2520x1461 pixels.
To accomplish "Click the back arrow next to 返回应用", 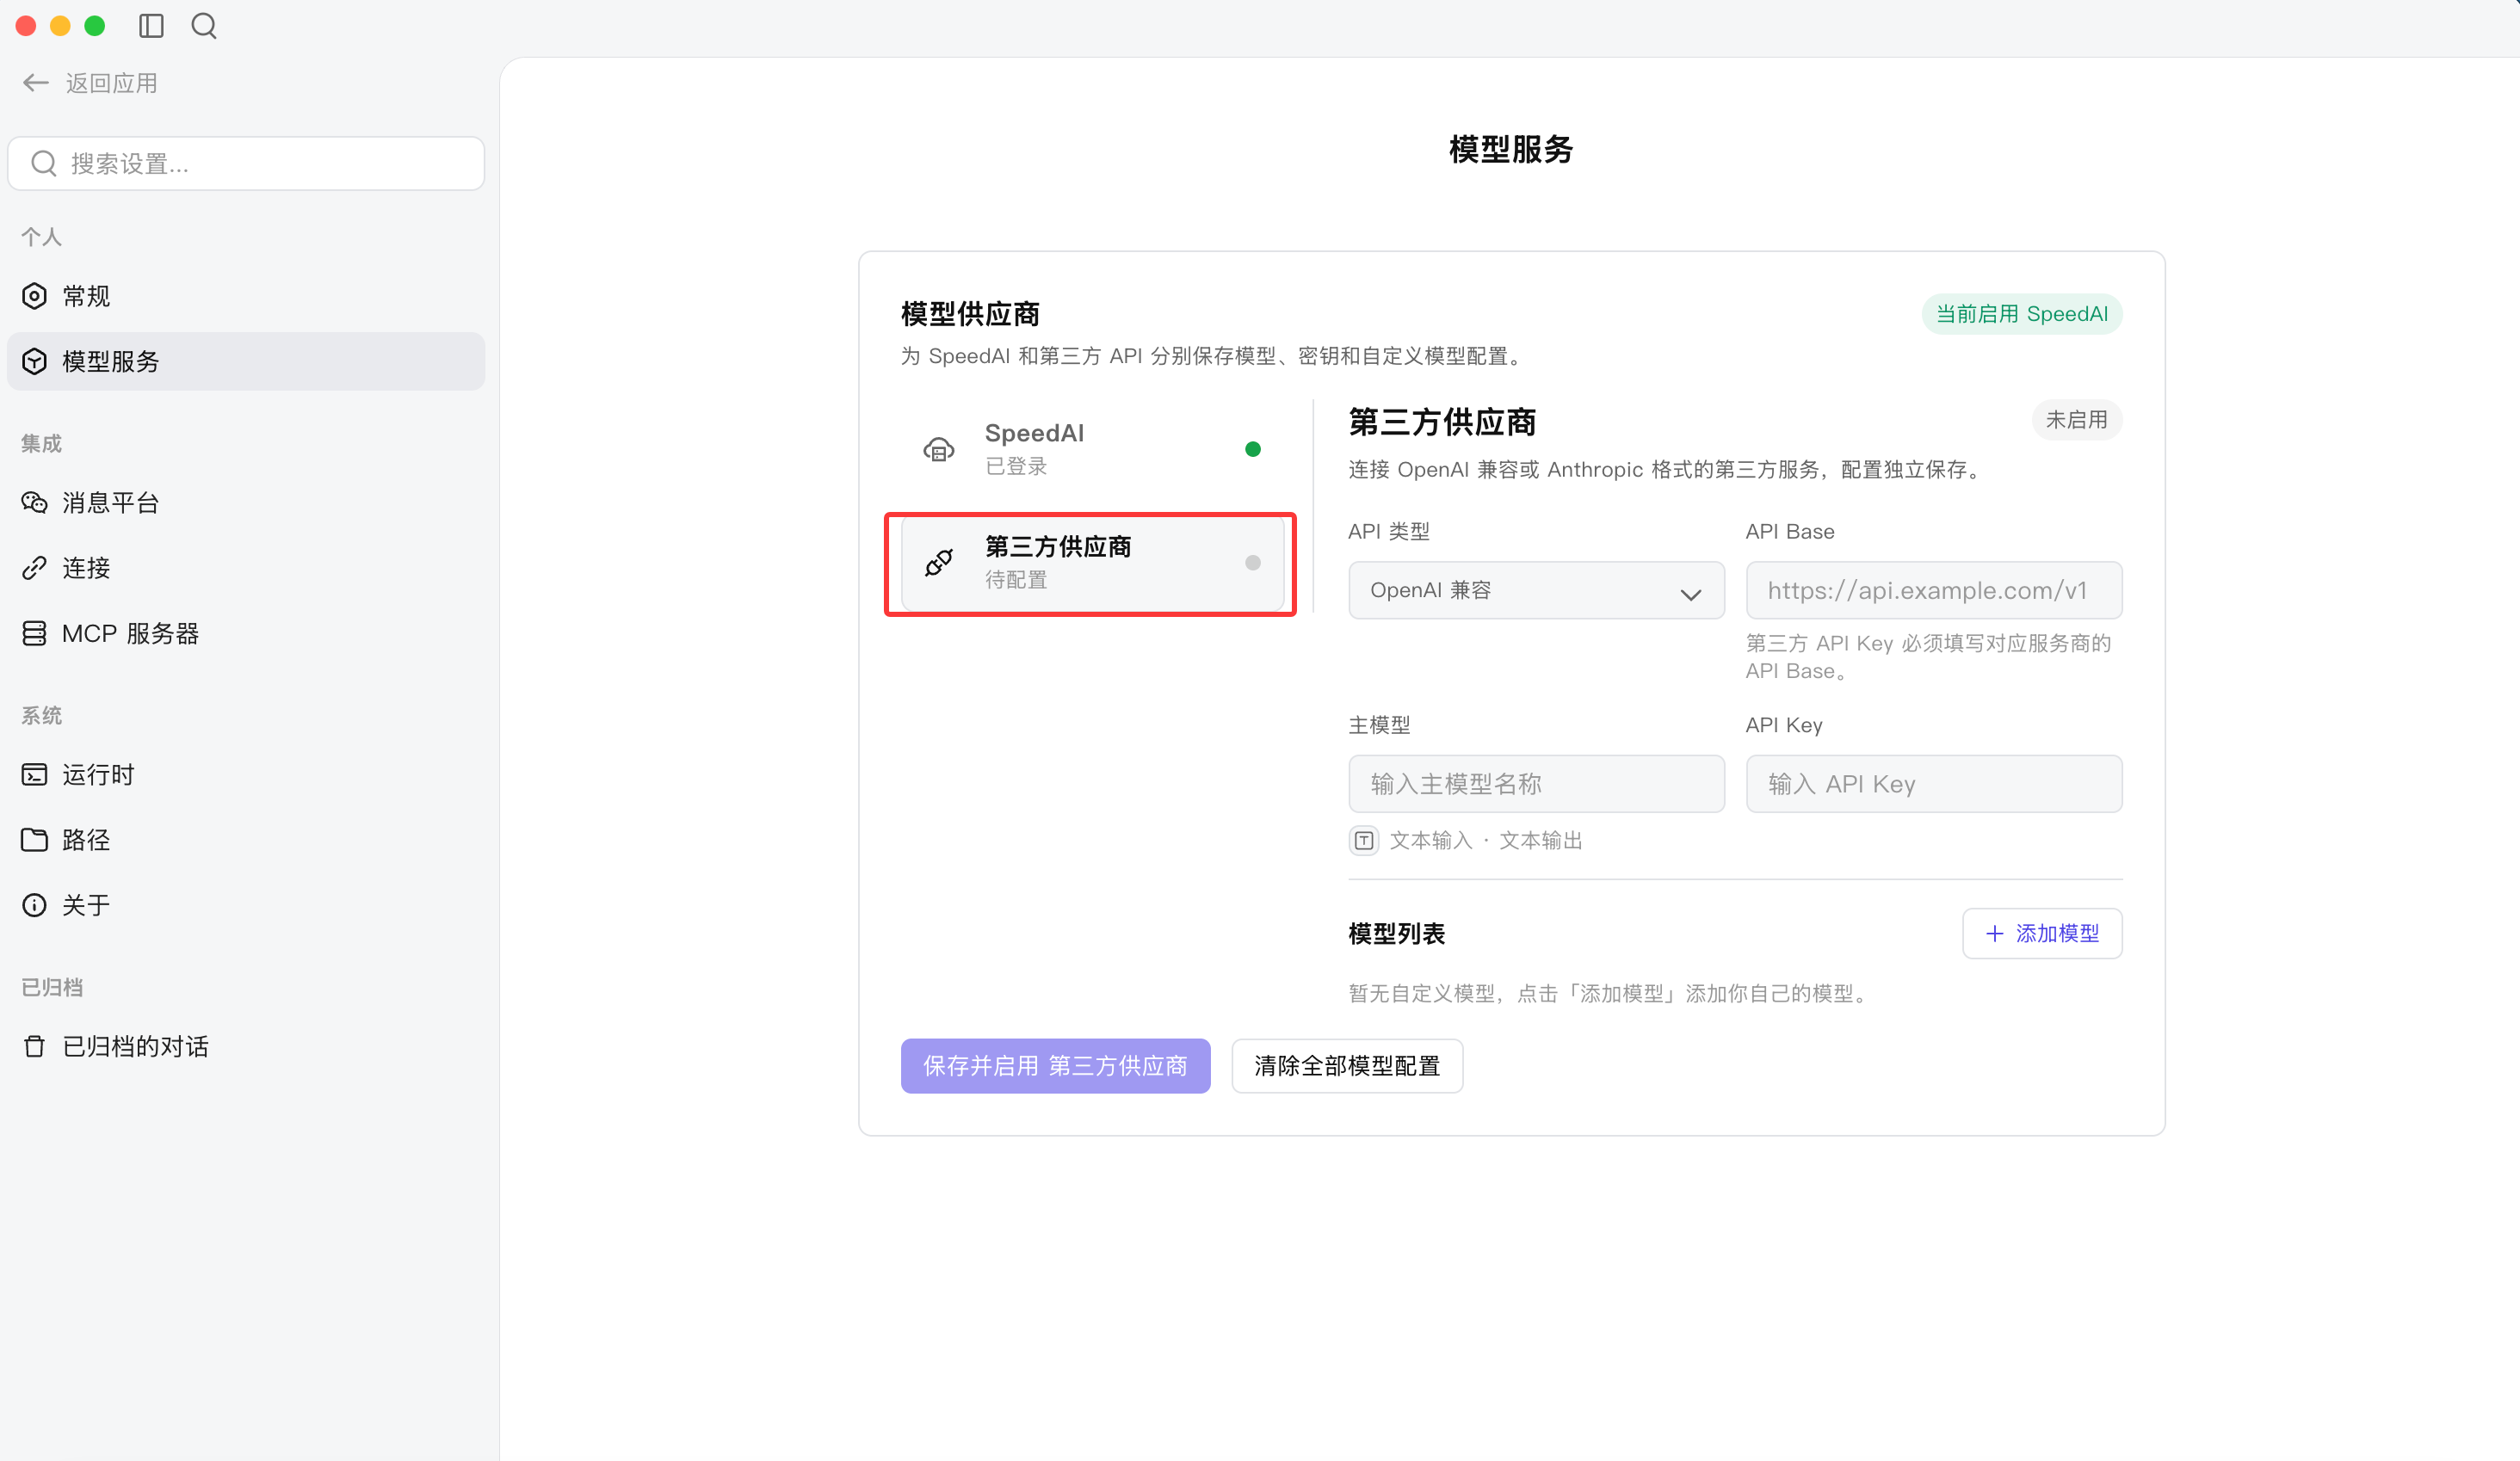I will coord(36,83).
